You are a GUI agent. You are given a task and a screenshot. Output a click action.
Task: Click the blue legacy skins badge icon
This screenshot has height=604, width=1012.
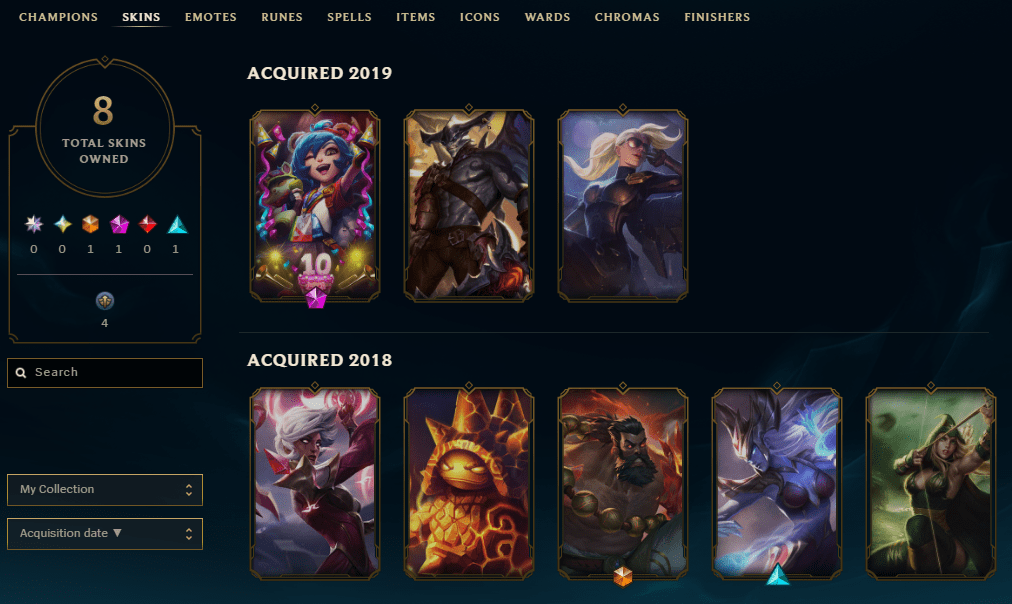tap(105, 301)
